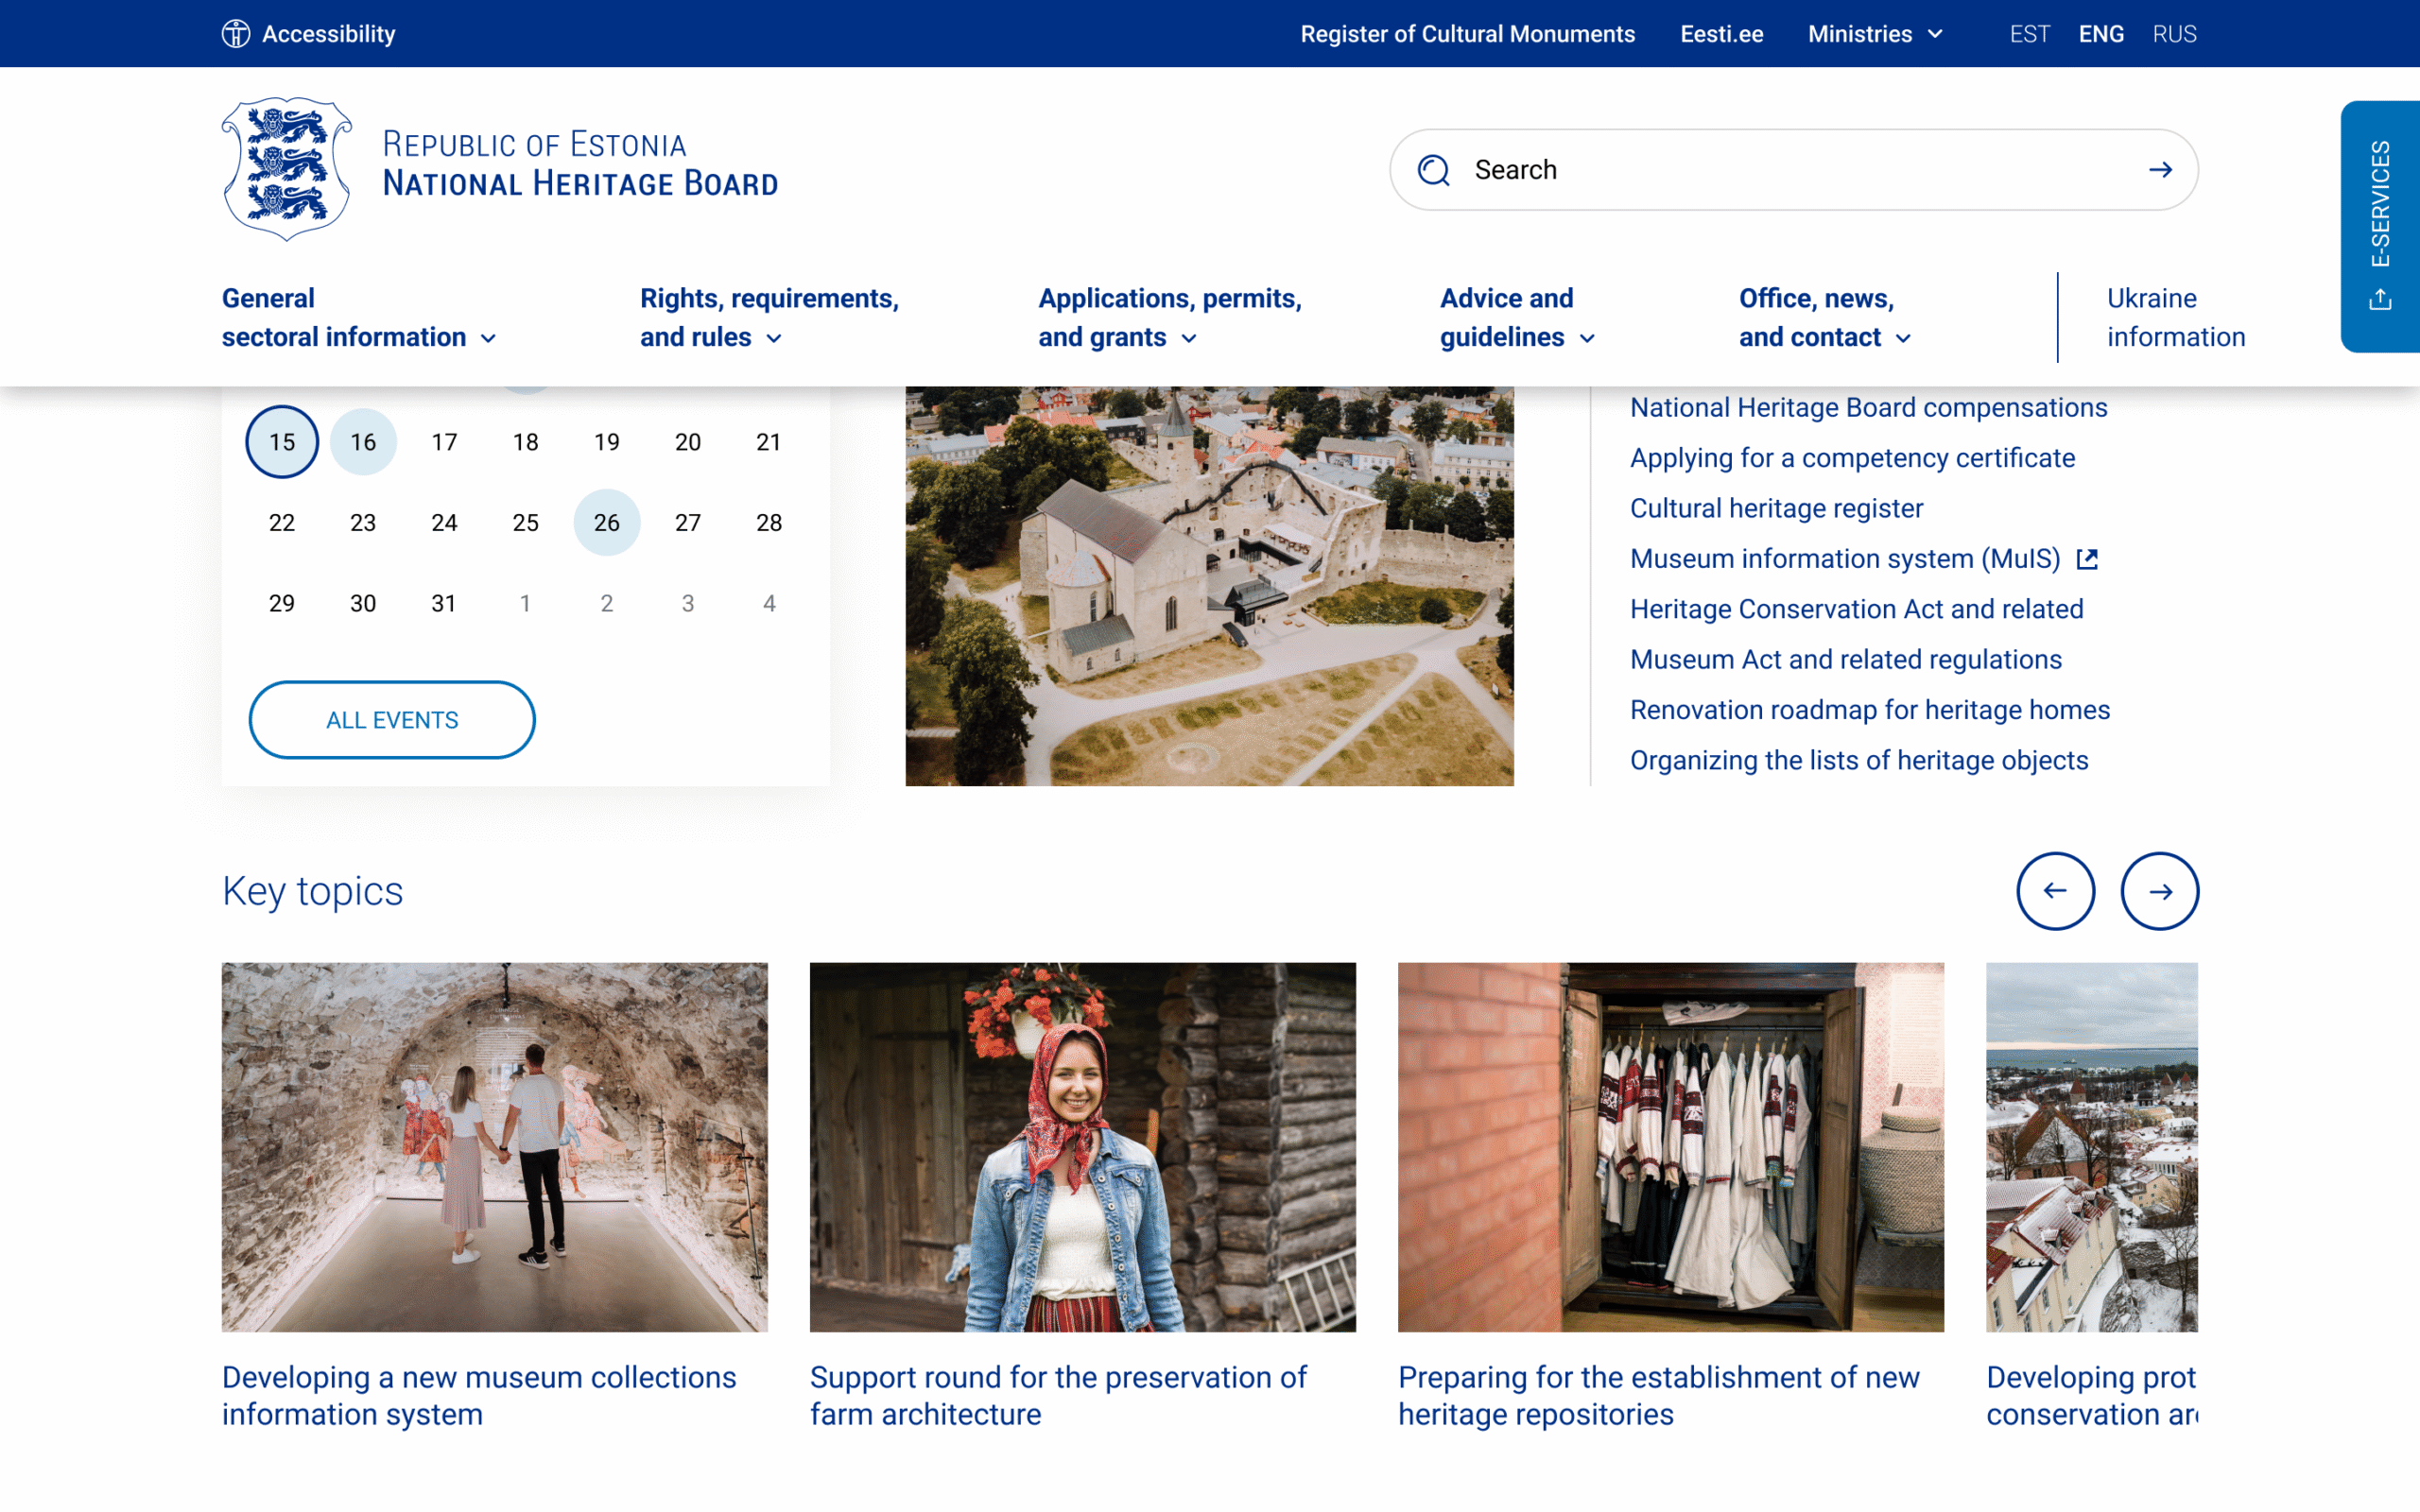Open Cultural heritage register link

click(1776, 508)
